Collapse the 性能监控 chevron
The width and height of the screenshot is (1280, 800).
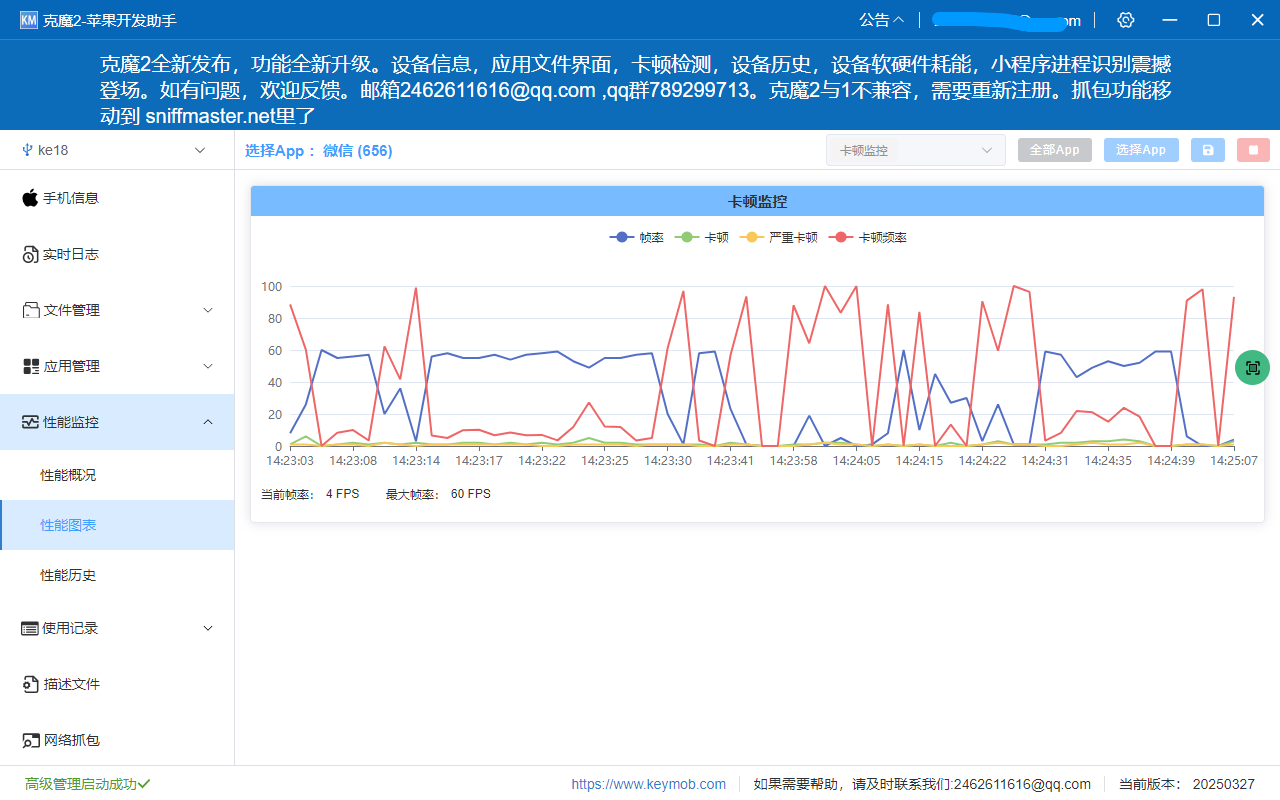tap(208, 422)
